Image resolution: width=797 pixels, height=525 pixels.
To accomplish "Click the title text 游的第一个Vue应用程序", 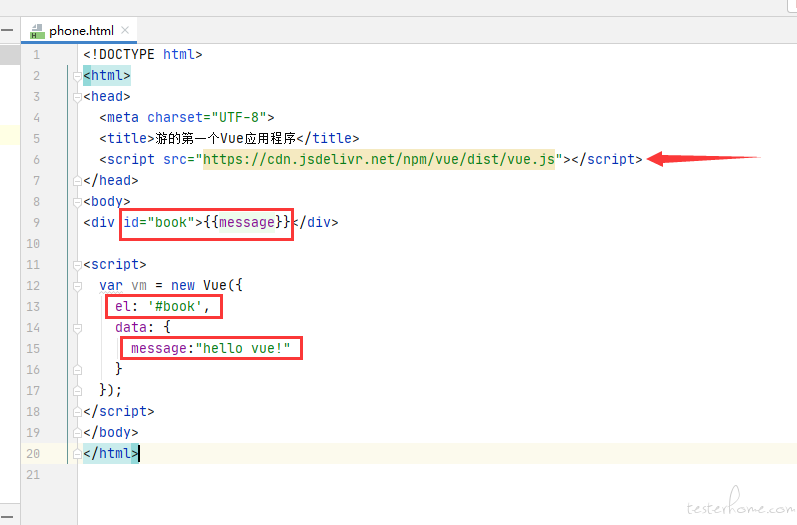I will [225, 138].
